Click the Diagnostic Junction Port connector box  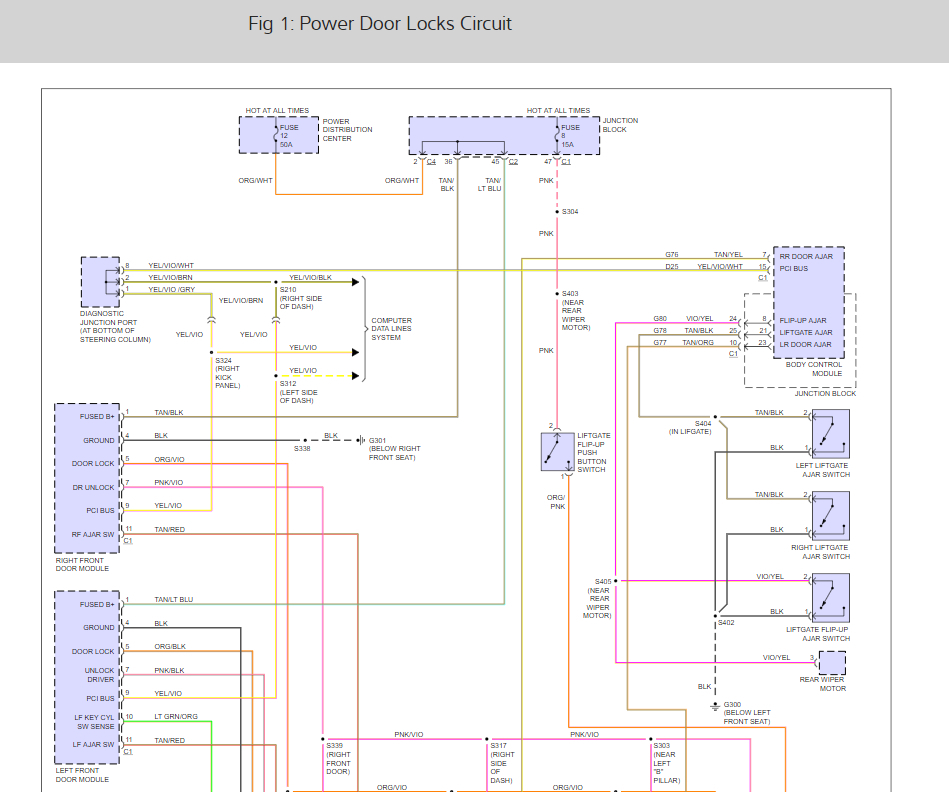[x=100, y=282]
